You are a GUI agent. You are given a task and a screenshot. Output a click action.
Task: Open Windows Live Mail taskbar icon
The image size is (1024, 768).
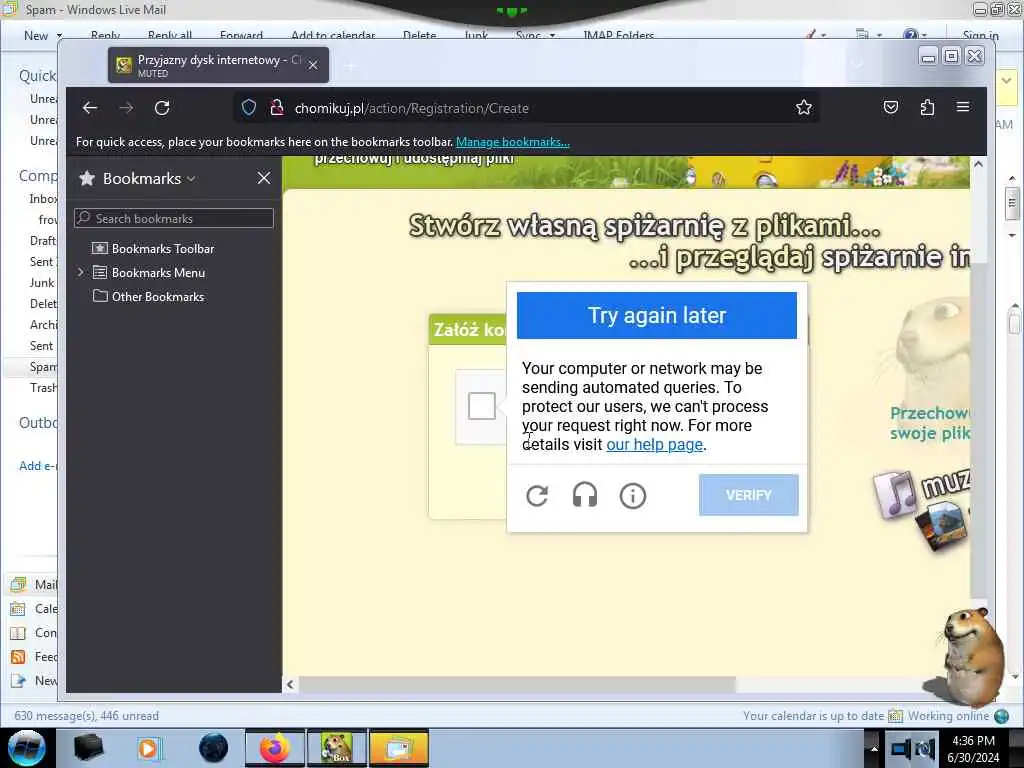[398, 748]
